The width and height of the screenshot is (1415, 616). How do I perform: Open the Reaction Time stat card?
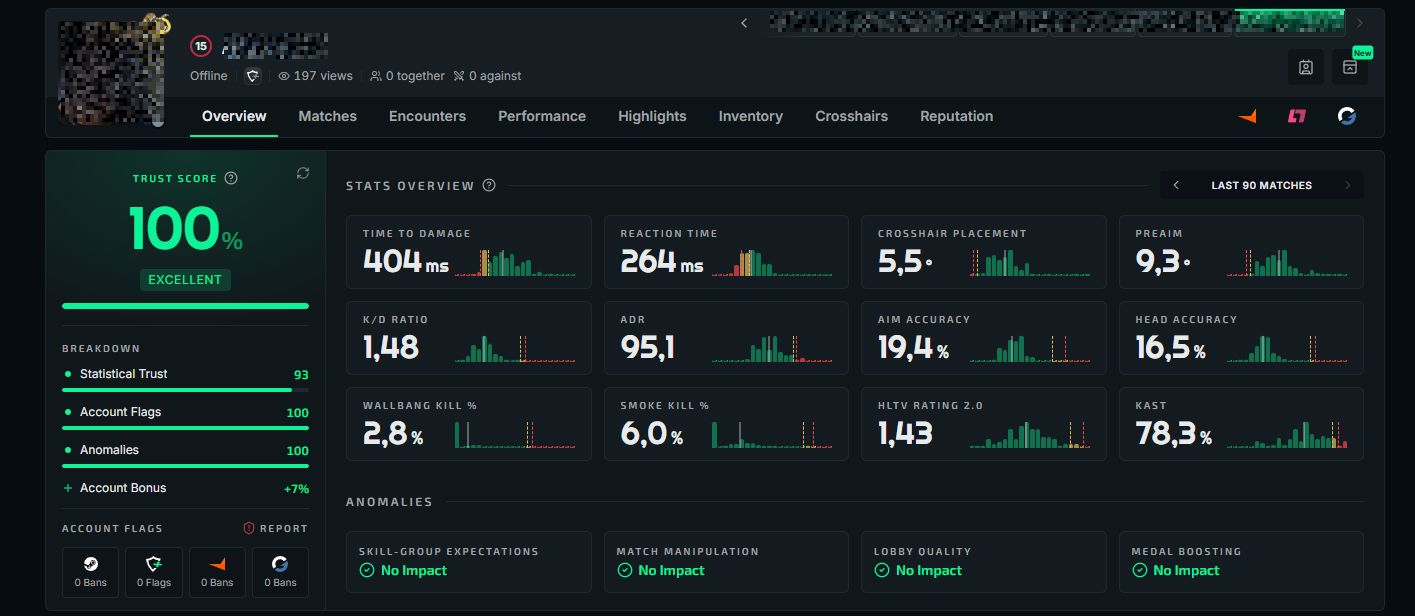726,252
